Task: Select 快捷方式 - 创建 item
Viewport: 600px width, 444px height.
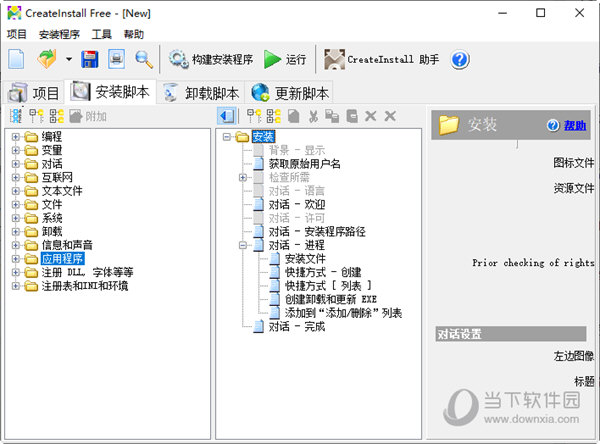Action: click(x=323, y=272)
